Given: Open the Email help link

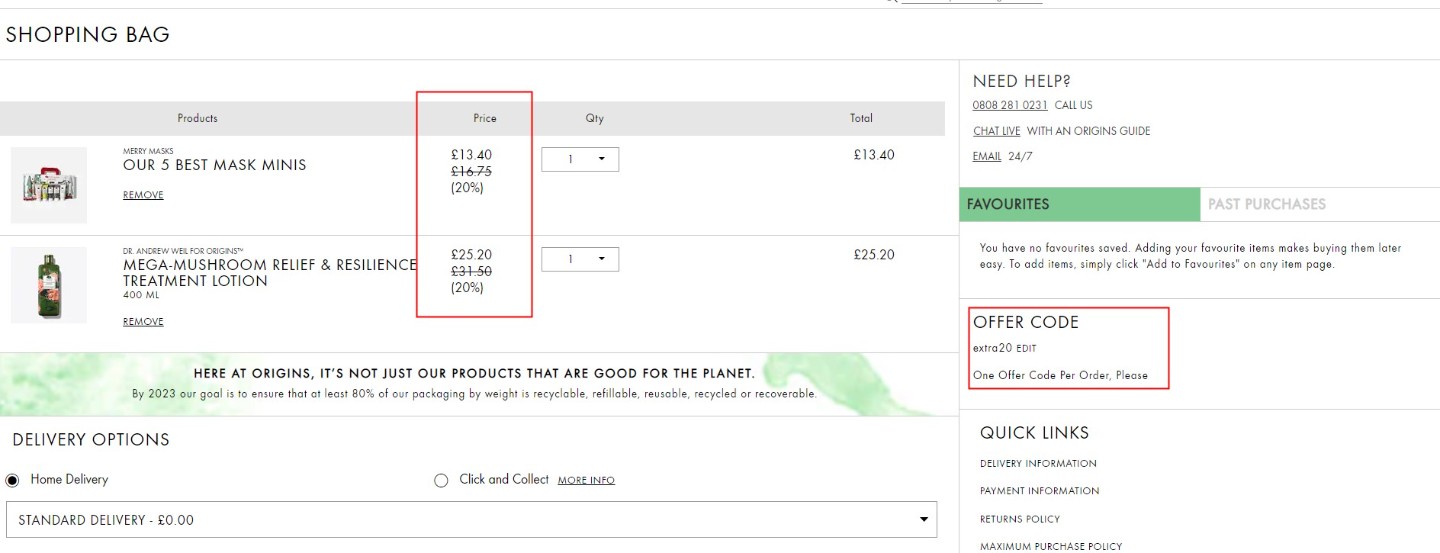Looking at the screenshot, I should pos(987,156).
